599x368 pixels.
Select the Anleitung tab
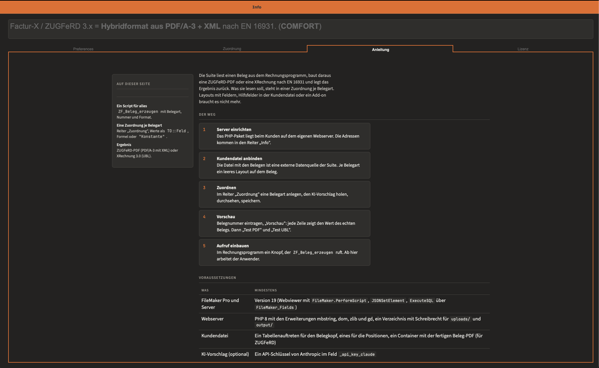380,49
